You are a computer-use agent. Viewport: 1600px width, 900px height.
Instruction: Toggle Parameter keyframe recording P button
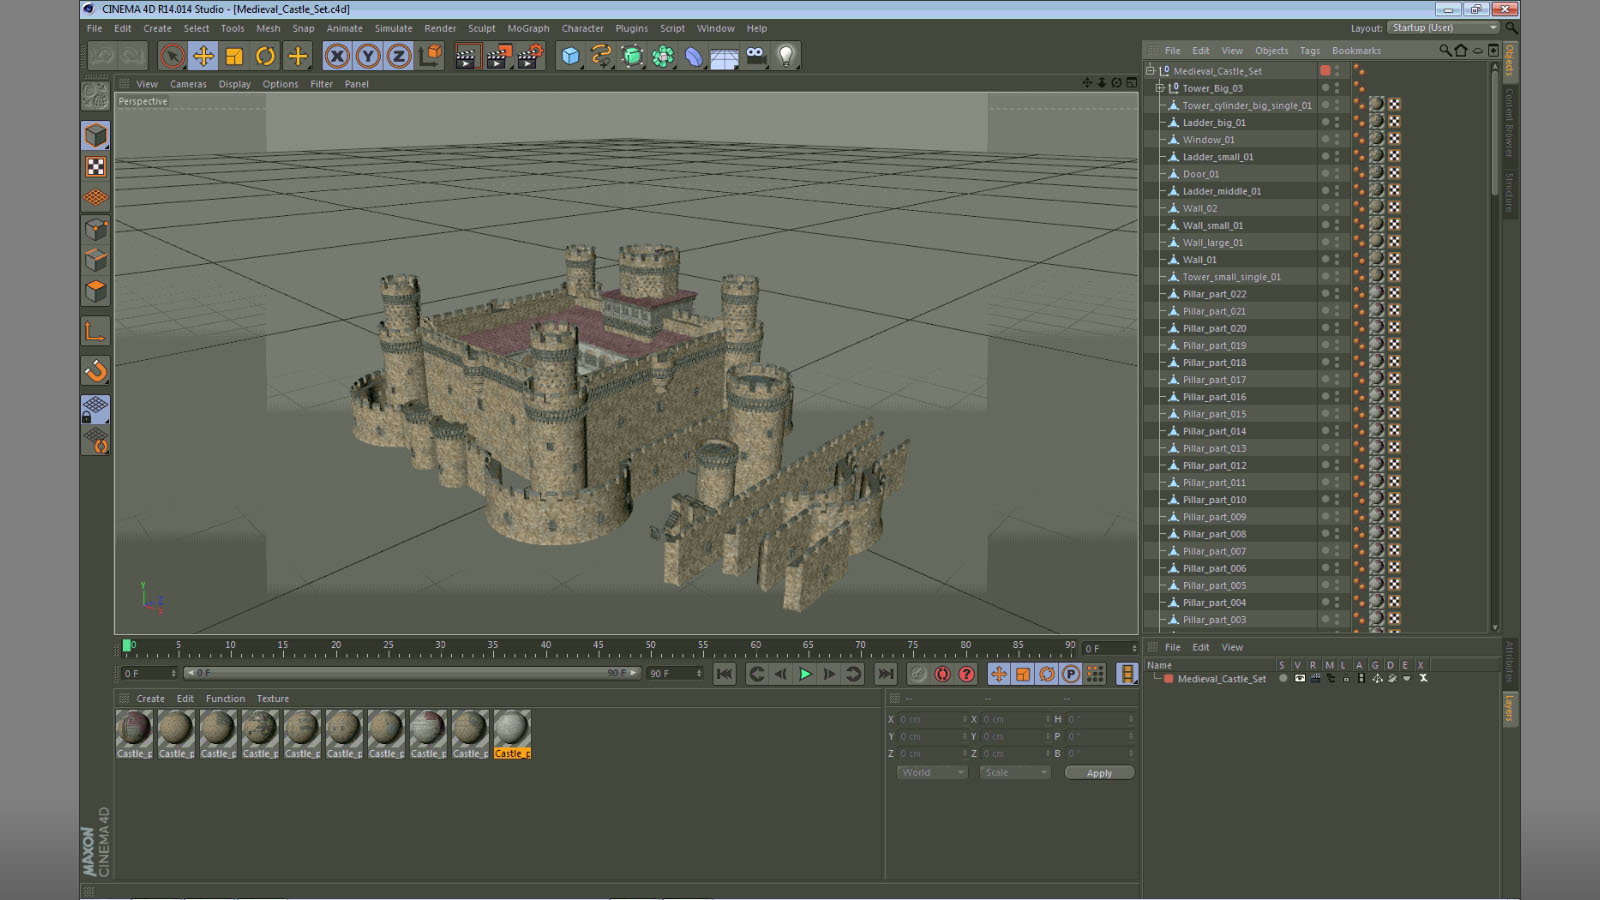tap(1071, 674)
